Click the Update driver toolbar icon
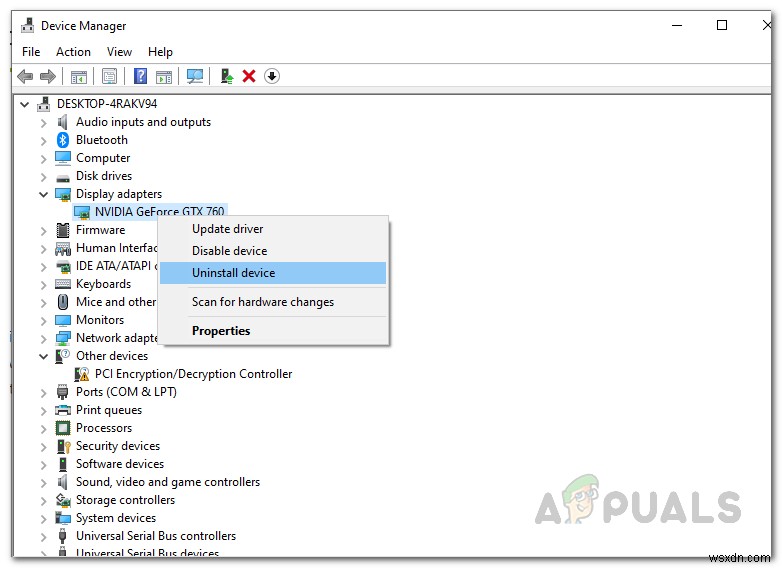This screenshot has height=568, width=782. (227, 76)
